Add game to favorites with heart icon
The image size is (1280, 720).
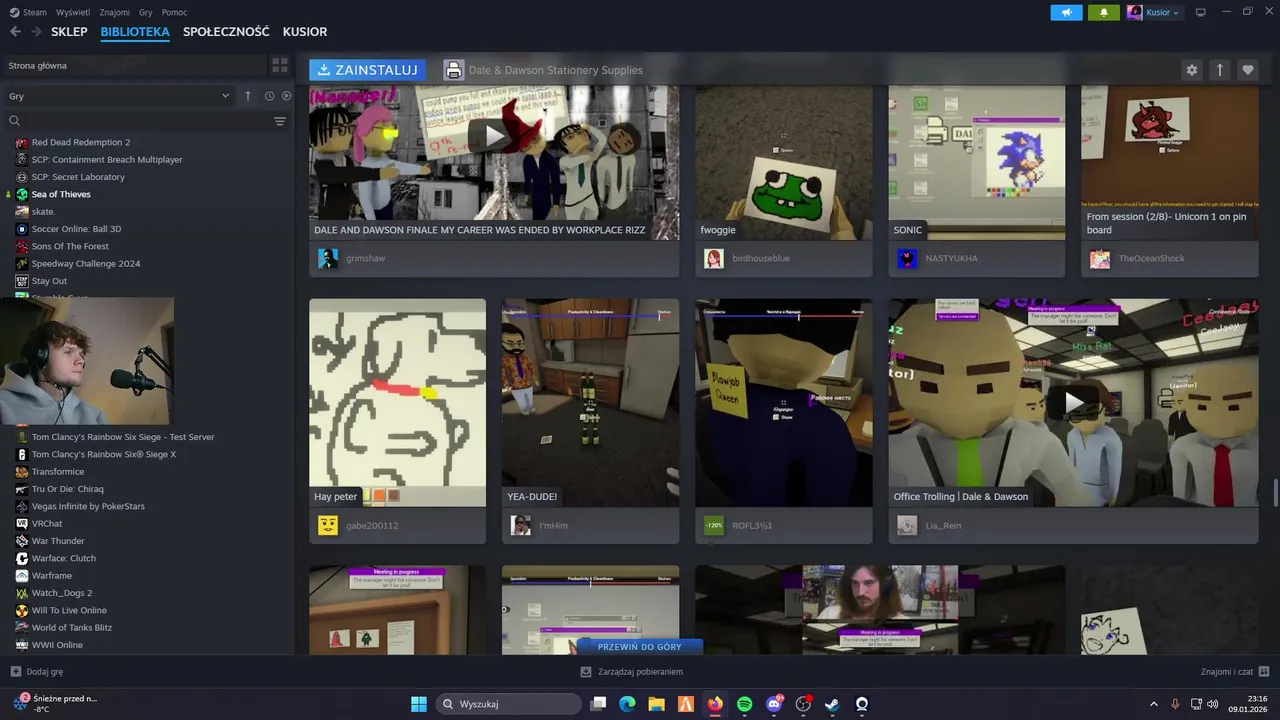[x=1247, y=70]
